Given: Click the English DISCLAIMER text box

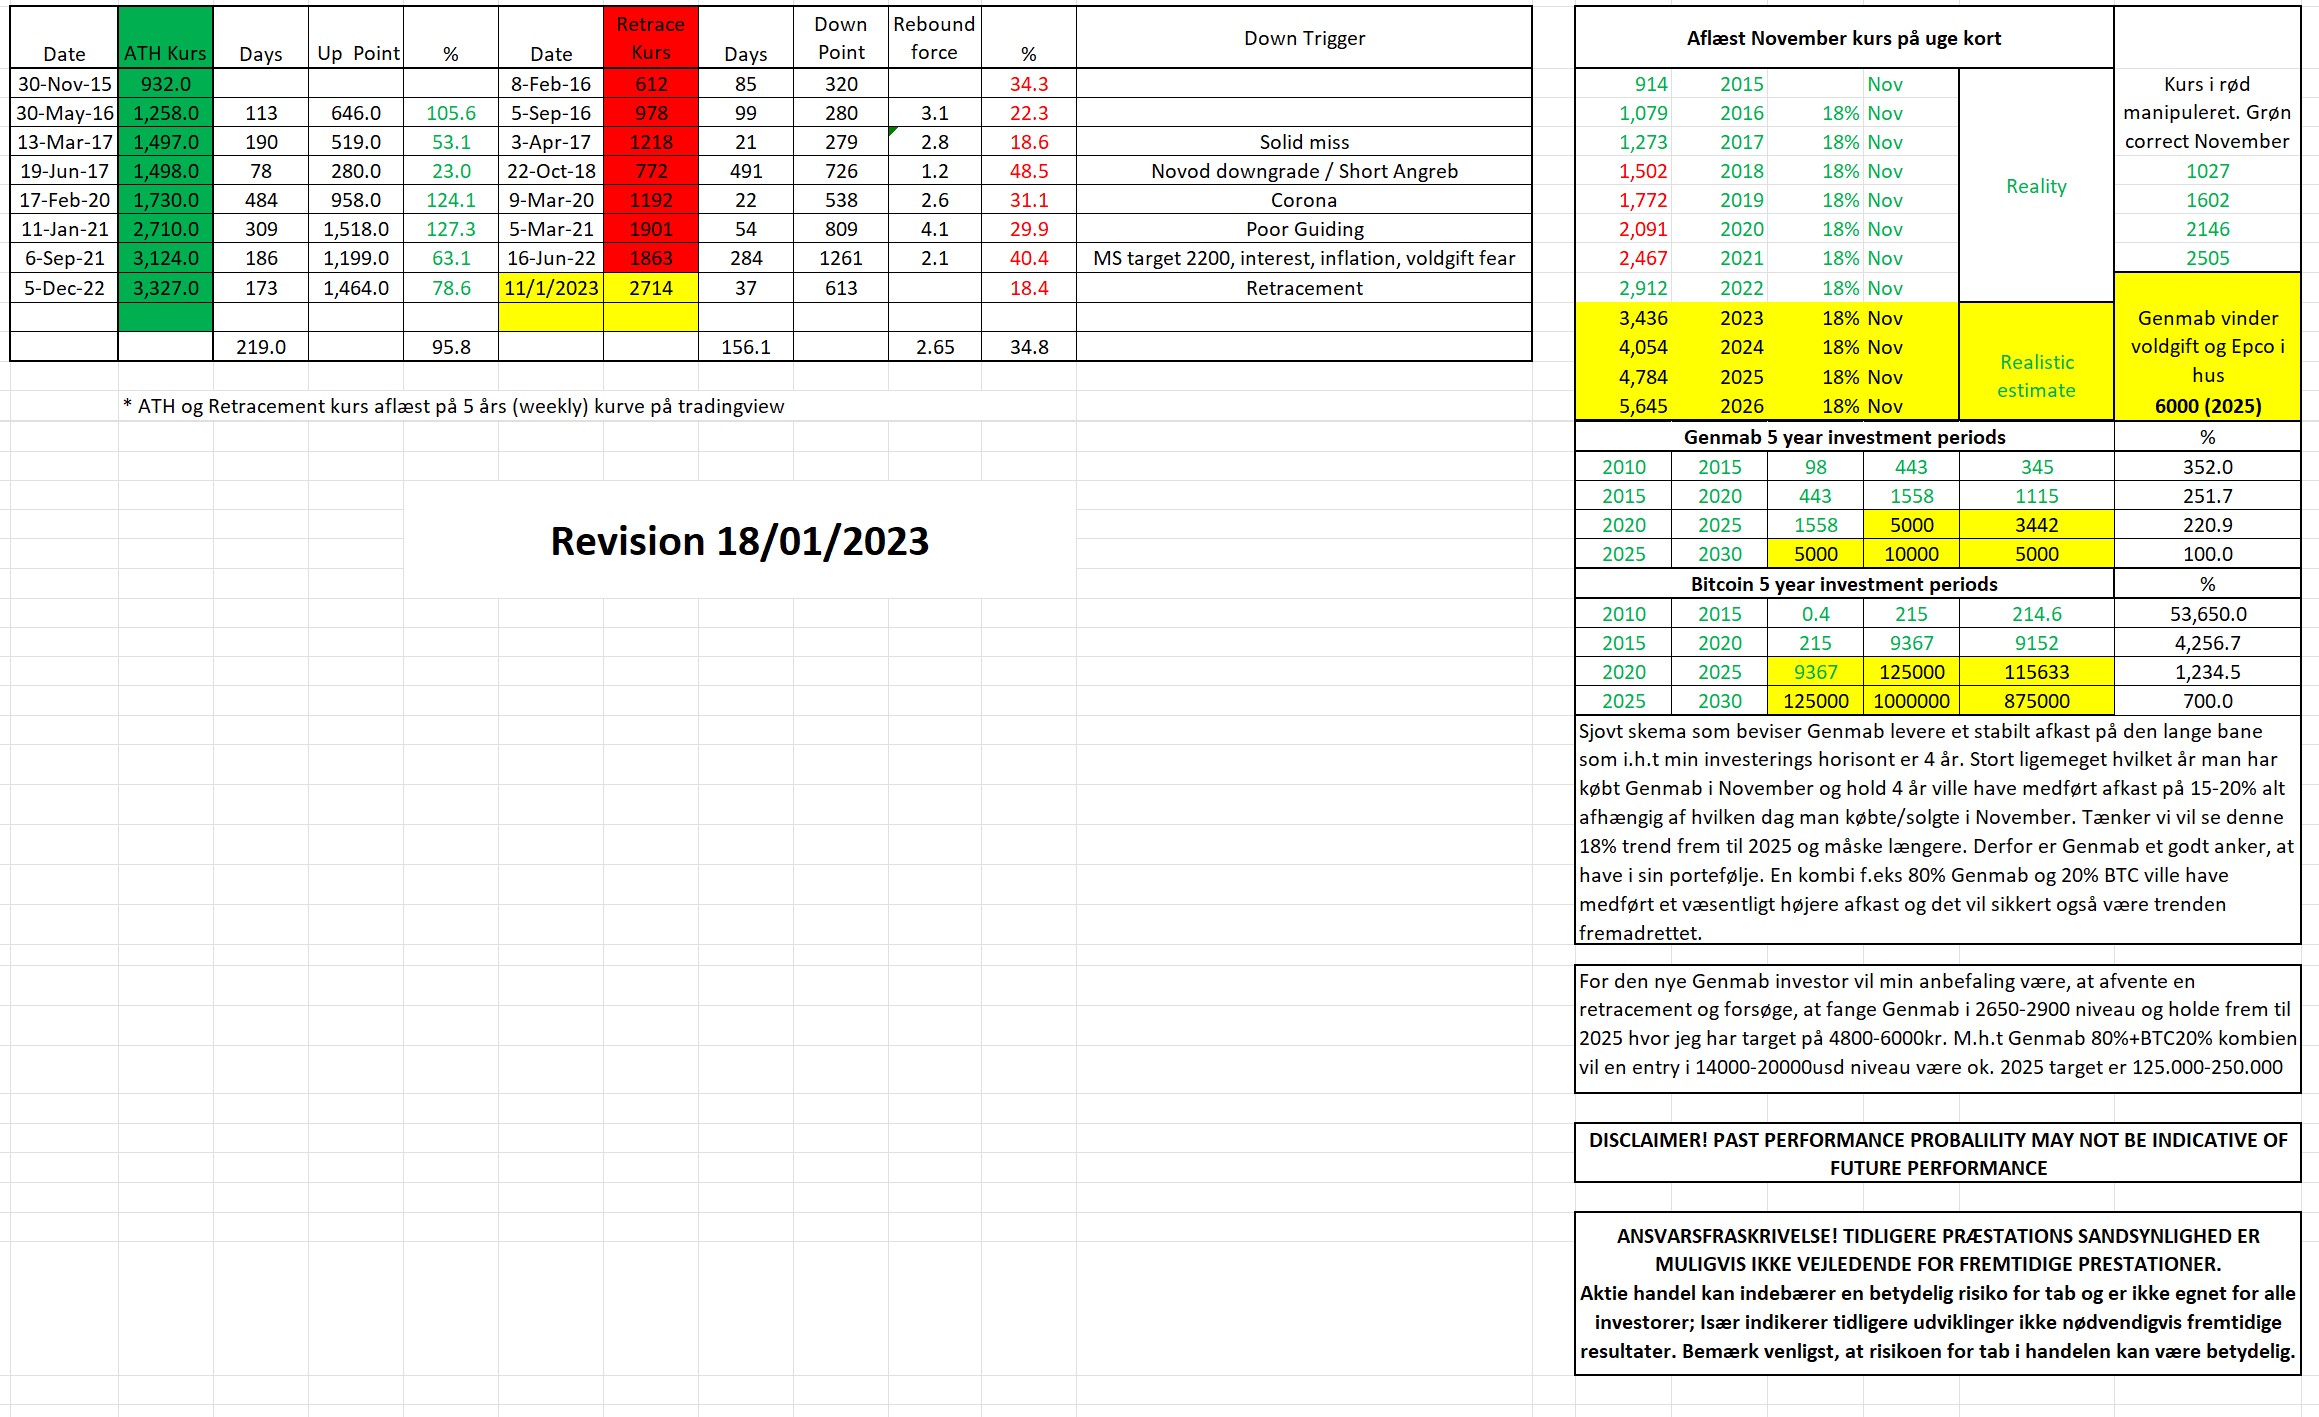Looking at the screenshot, I should [1938, 1153].
